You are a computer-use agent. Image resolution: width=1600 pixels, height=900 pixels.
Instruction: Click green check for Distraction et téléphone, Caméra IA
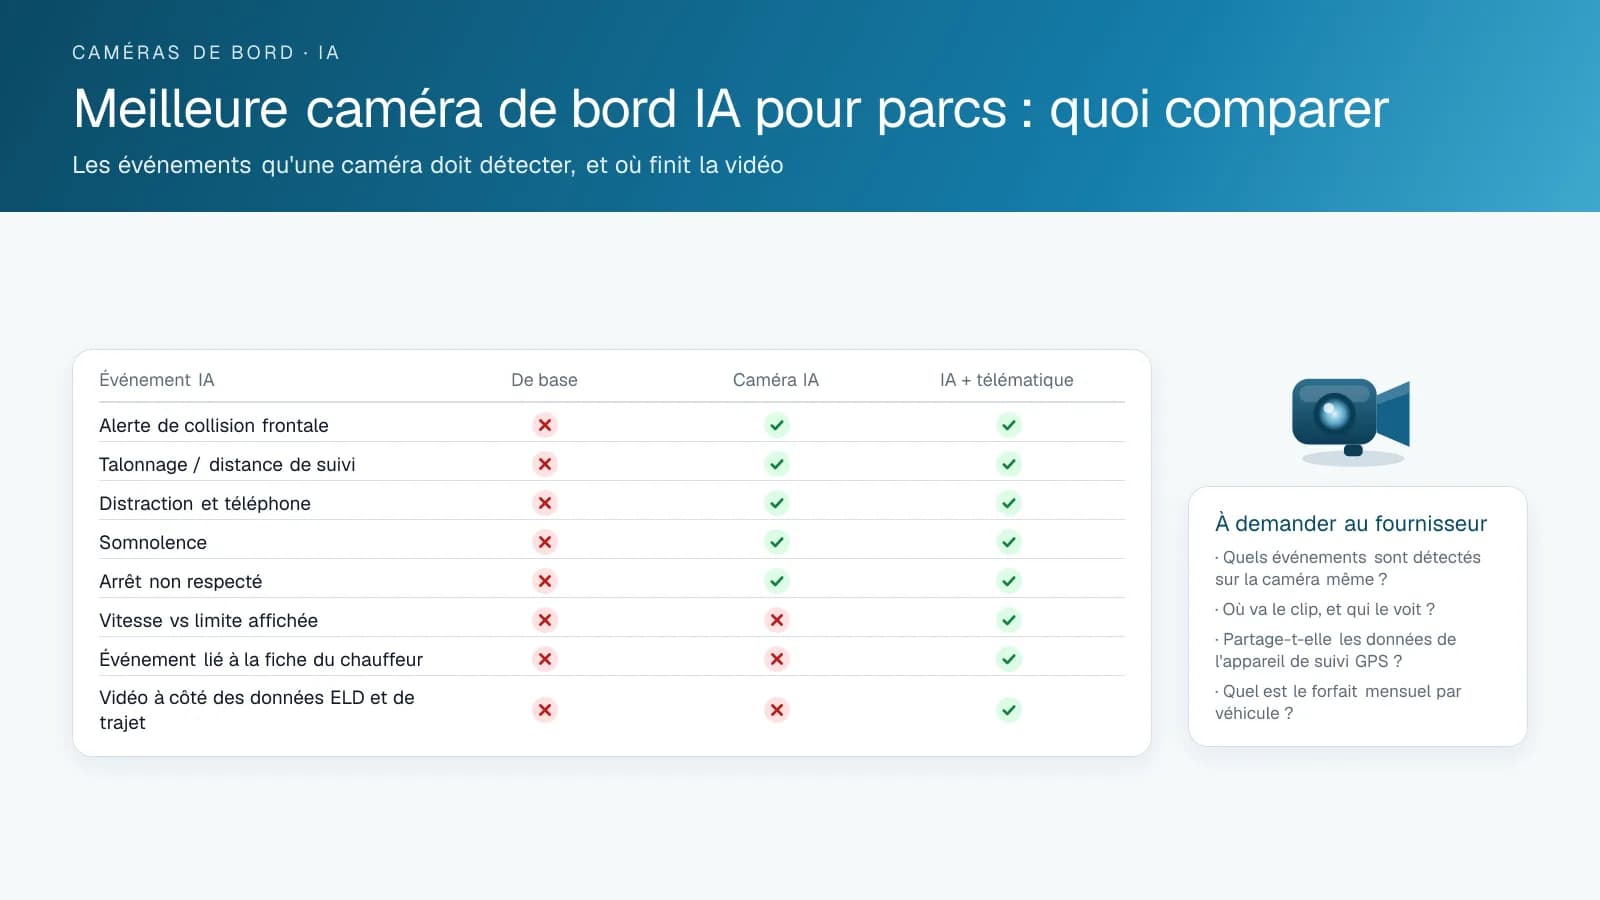pyautogui.click(x=777, y=503)
